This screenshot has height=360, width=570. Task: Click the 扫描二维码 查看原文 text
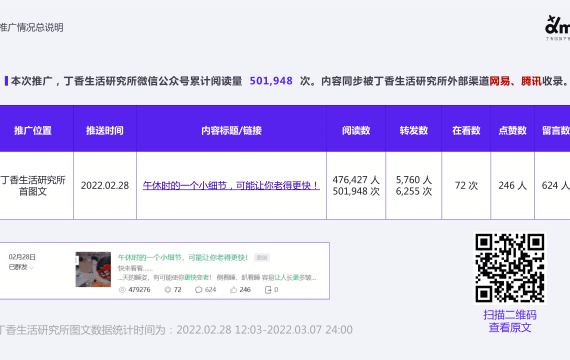coord(510,321)
